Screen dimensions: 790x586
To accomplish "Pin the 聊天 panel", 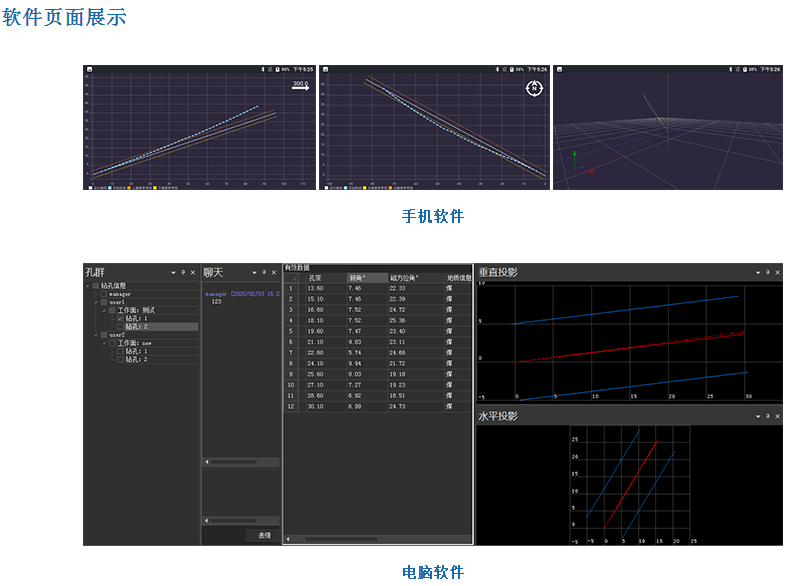I will pyautogui.click(x=264, y=272).
